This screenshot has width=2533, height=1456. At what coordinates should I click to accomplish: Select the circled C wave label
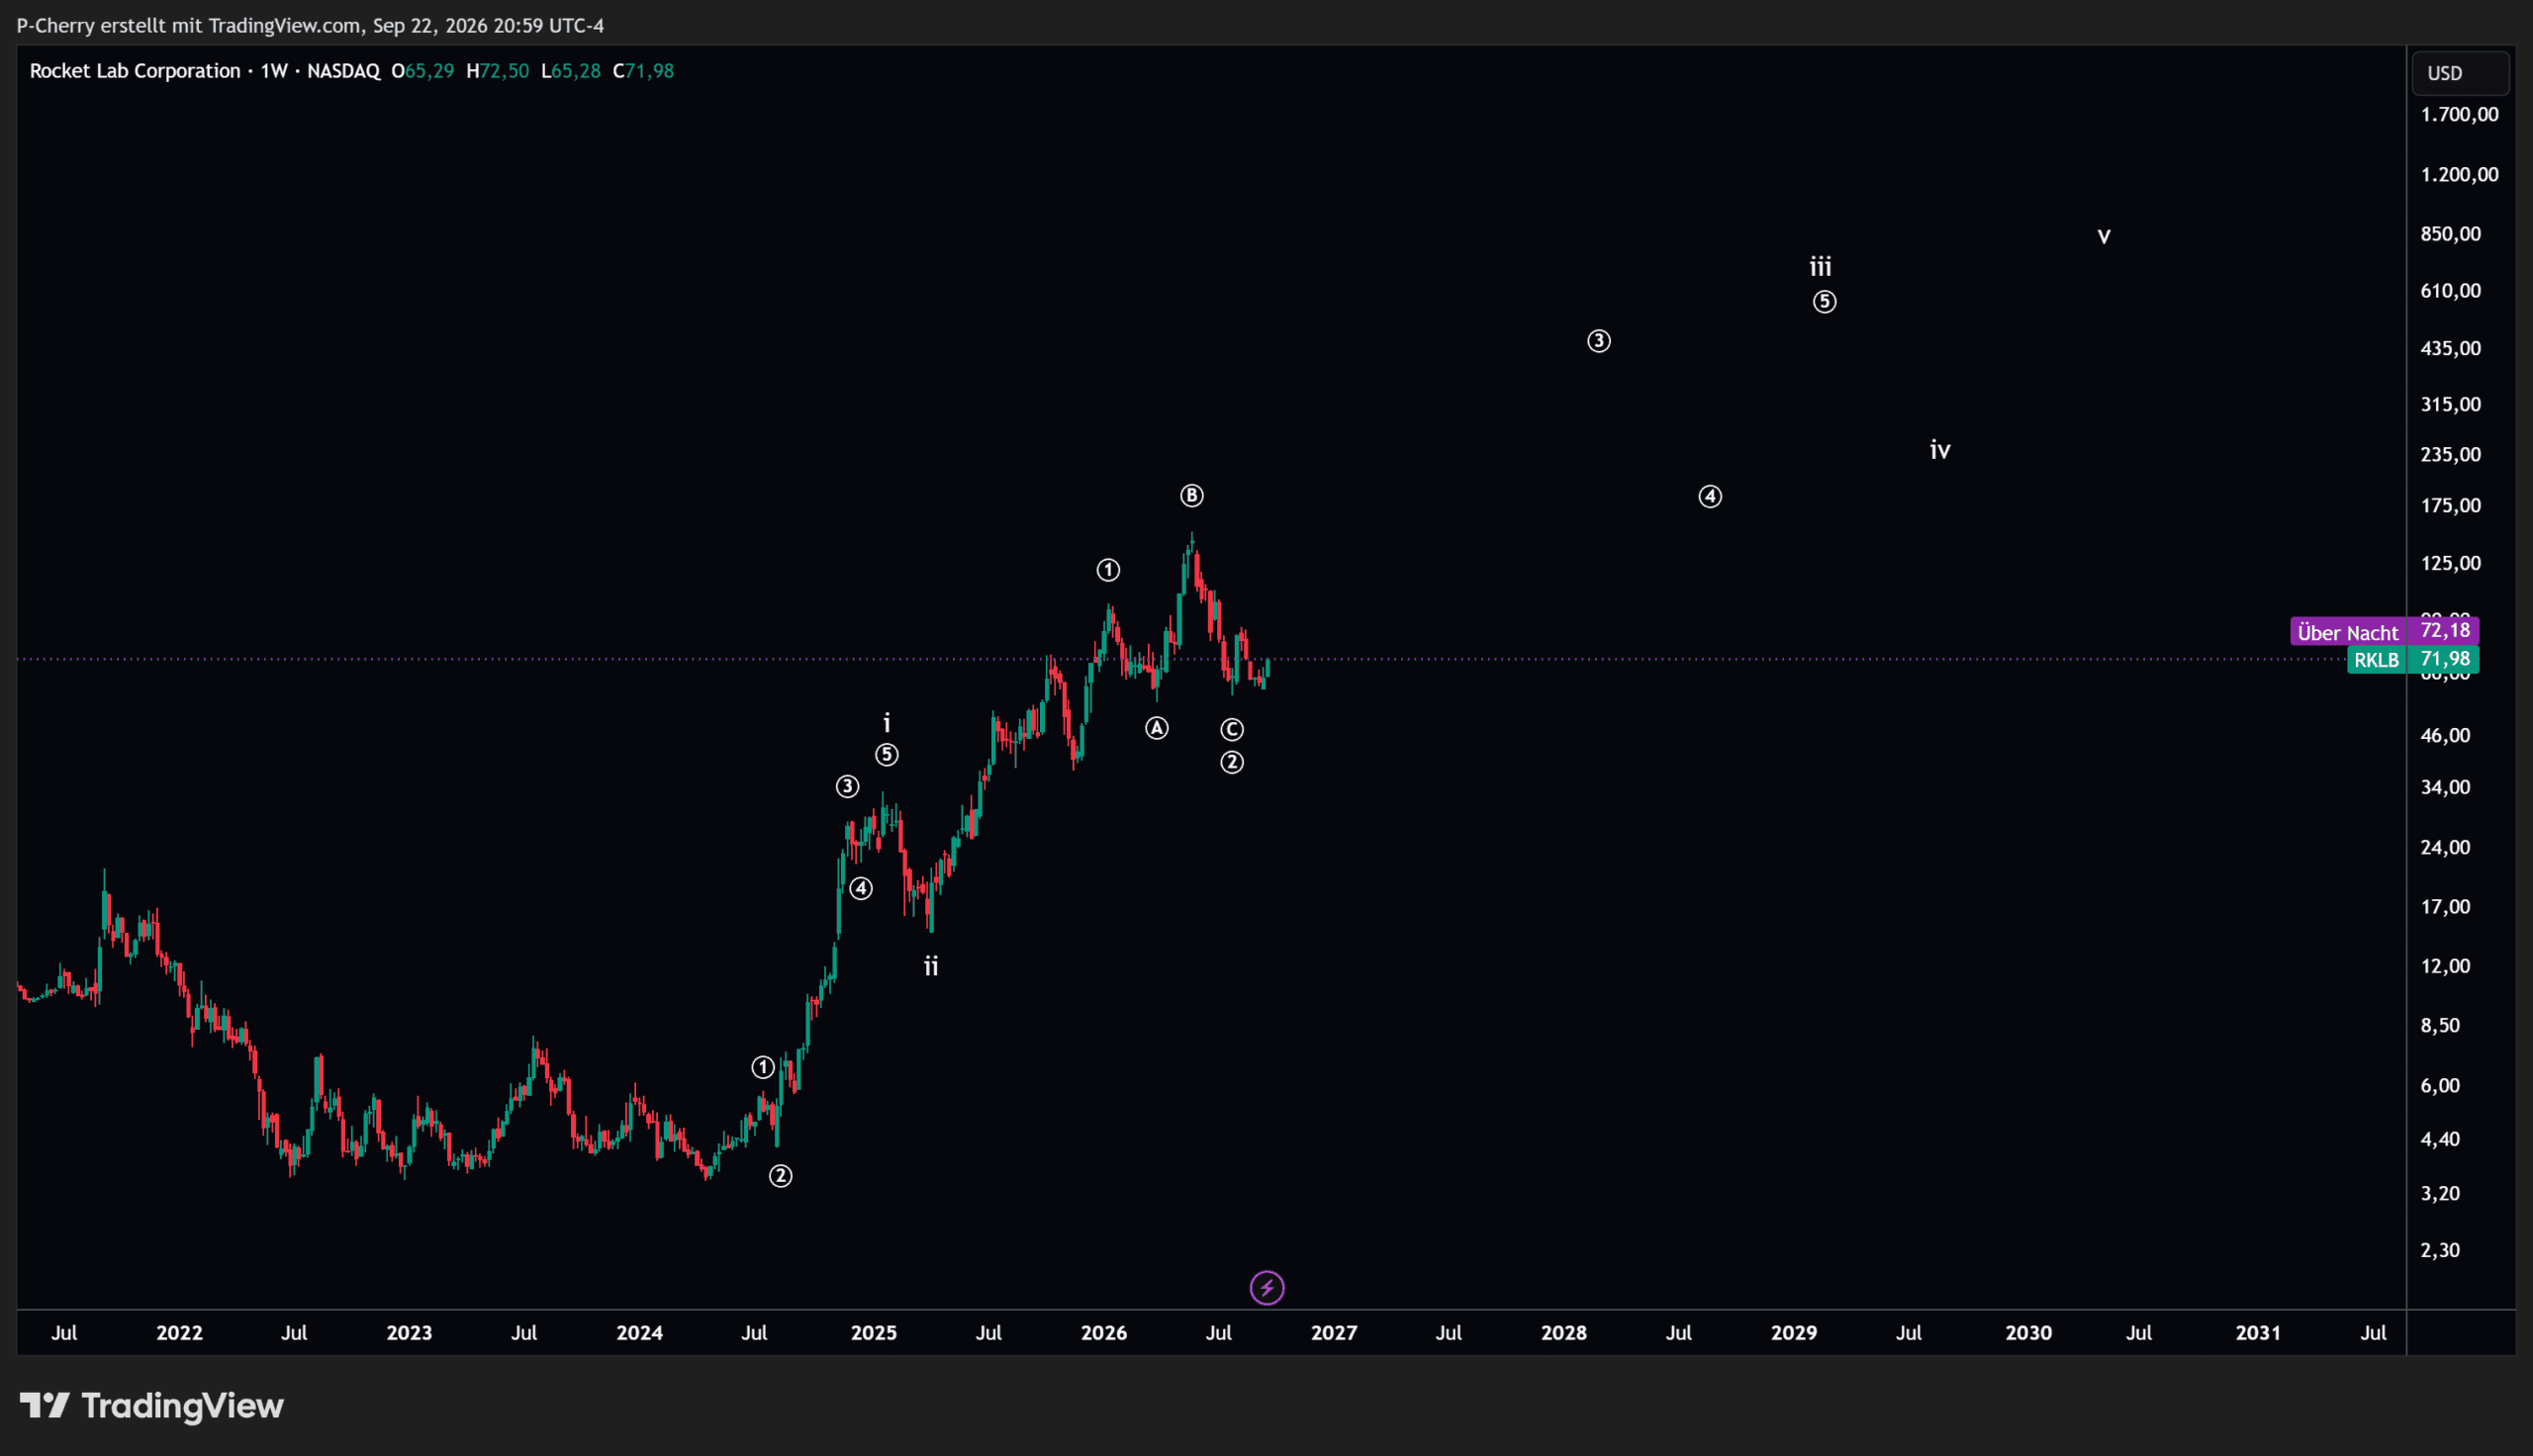click(x=1231, y=730)
